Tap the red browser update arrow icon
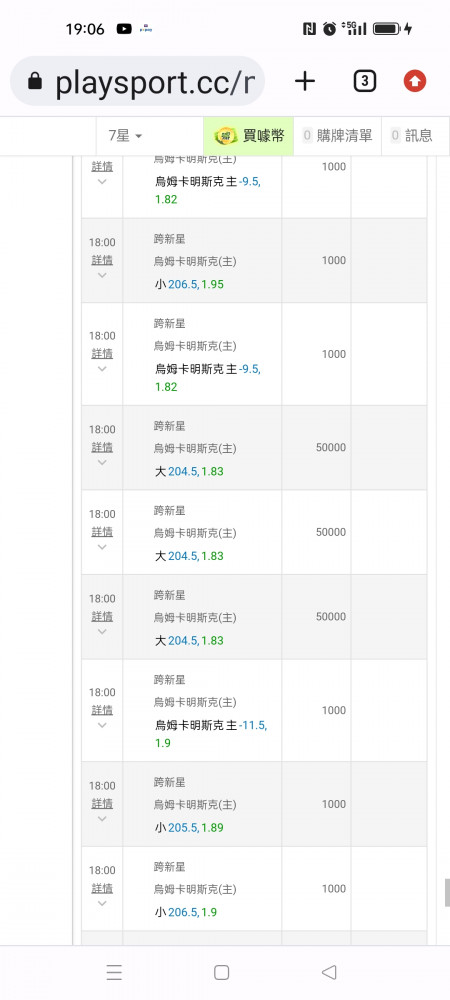The width and height of the screenshot is (450, 1000). (x=415, y=81)
